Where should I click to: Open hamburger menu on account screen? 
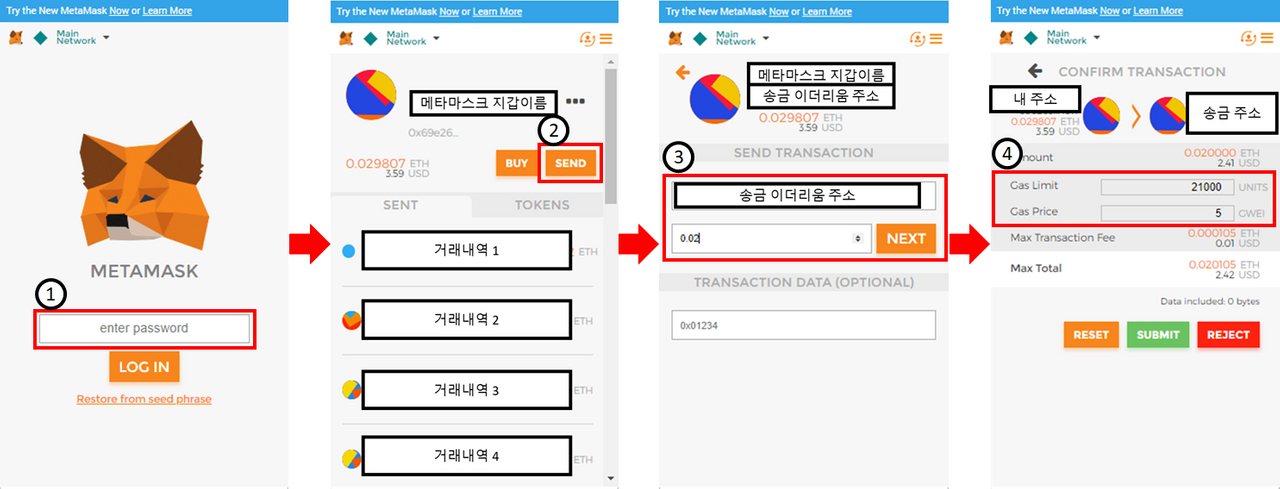(606, 39)
